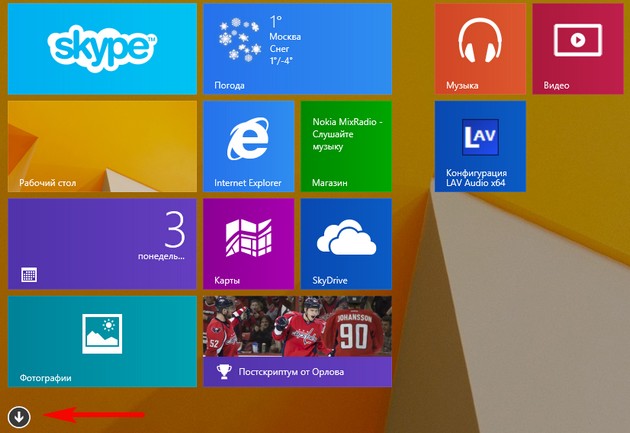Launch Музыка headphones tile
This screenshot has width=630, height=433.
(480, 49)
